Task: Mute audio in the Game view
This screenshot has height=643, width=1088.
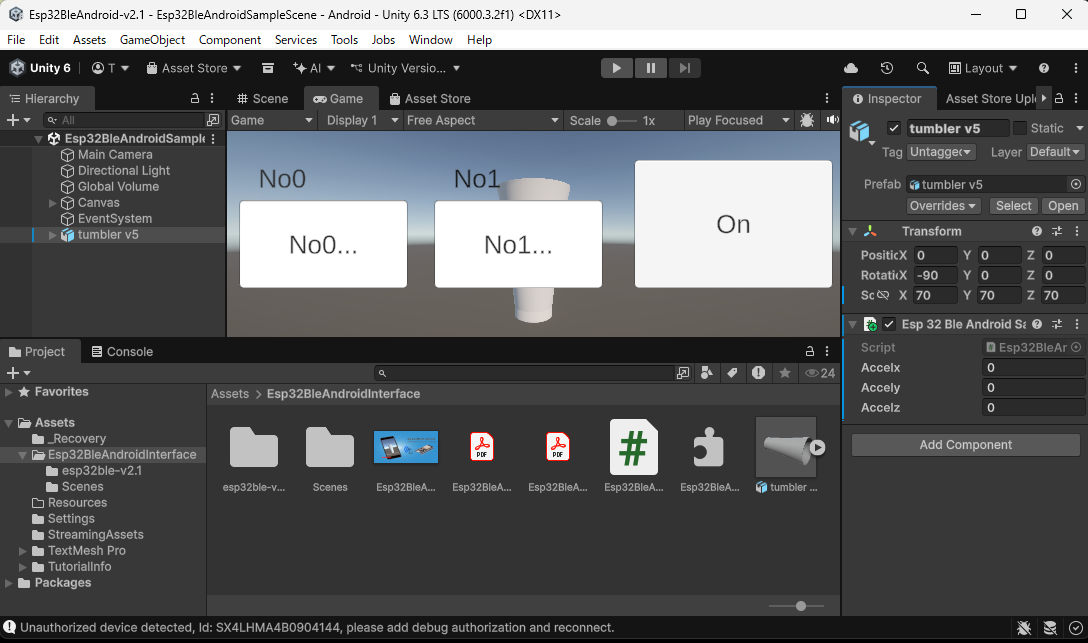Action: 831,120
